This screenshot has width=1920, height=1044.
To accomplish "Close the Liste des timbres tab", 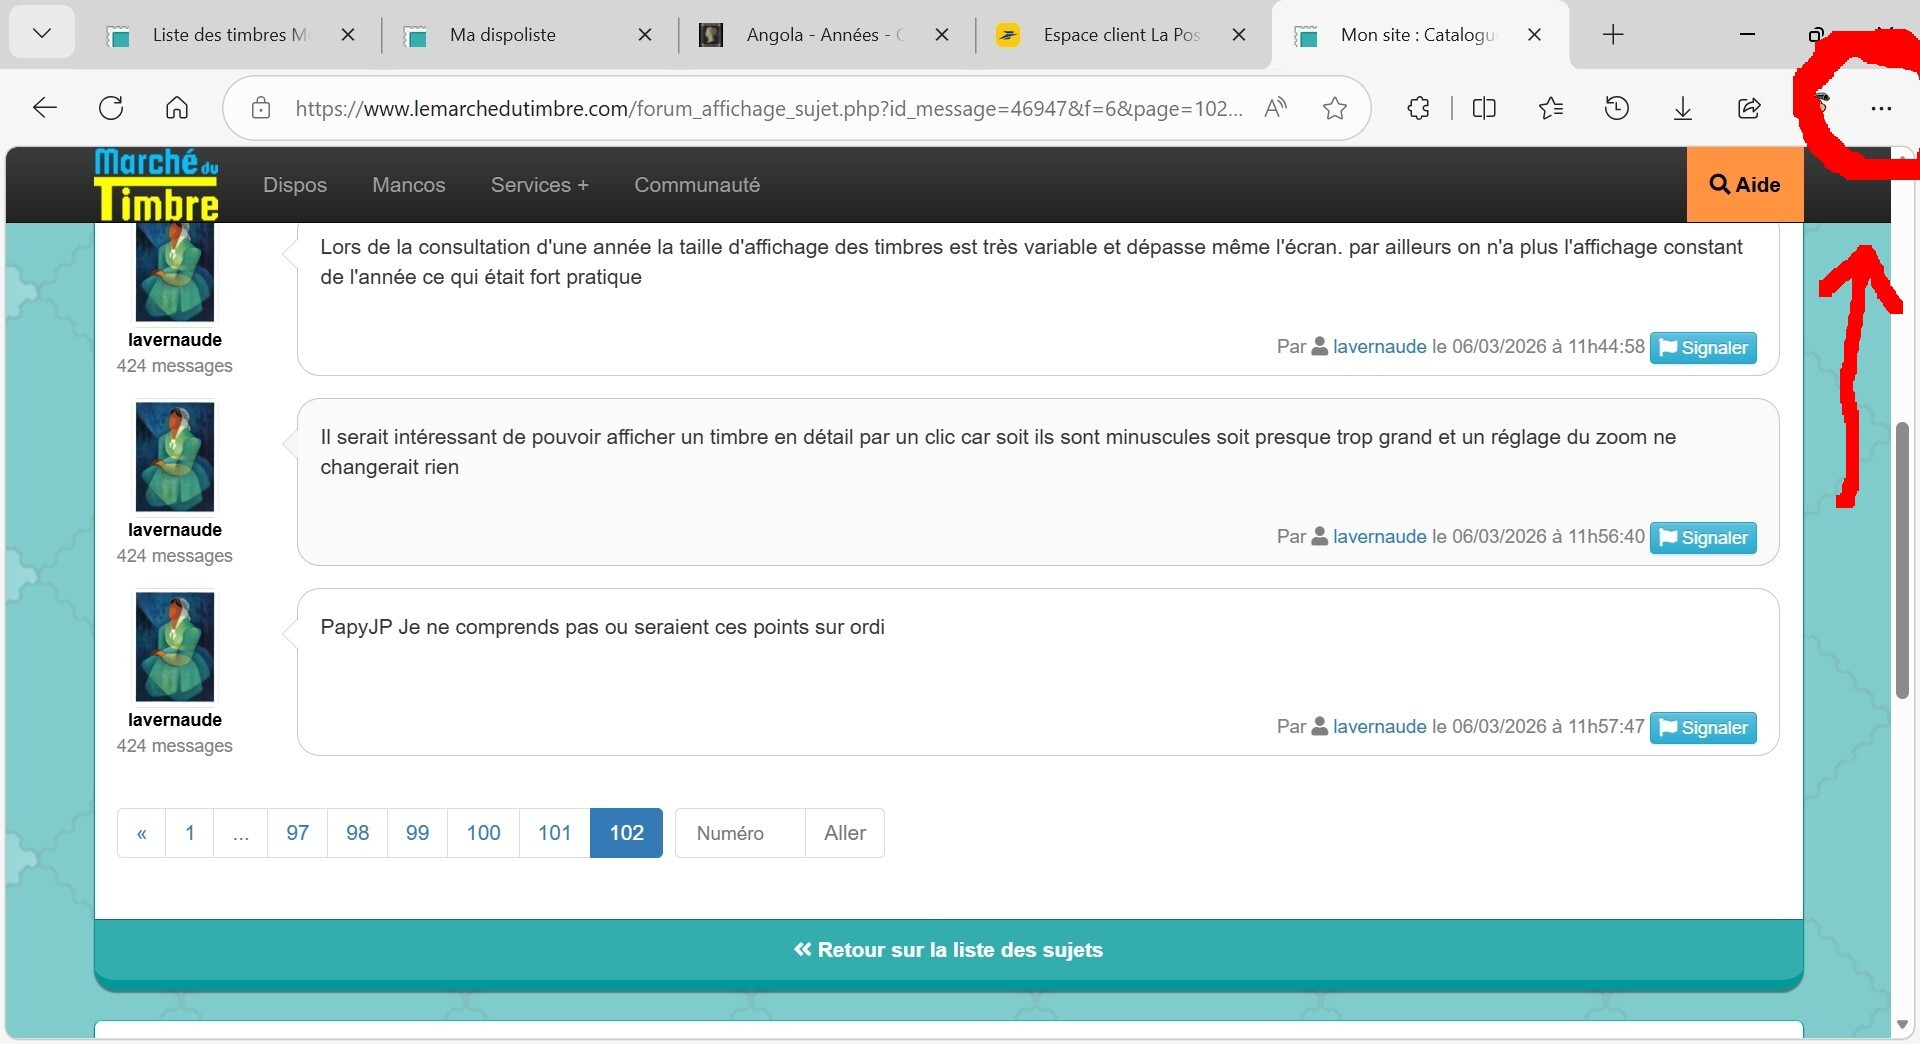I will [x=348, y=35].
